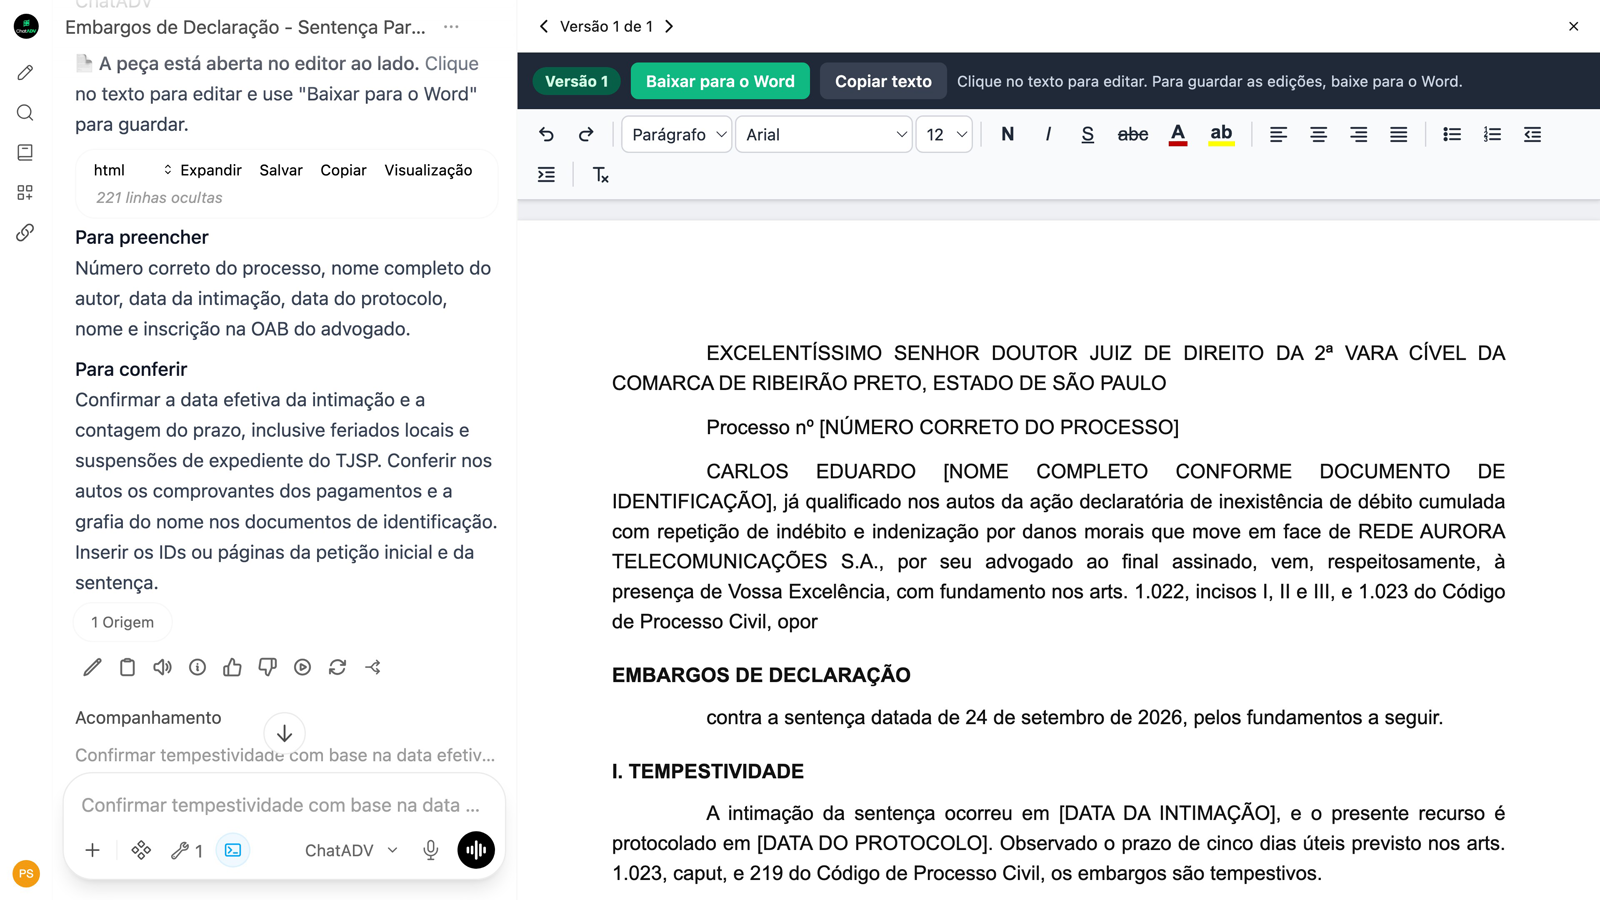Screen dimensions: 1600x900
Task: Click the Copiar texto button
Action: pos(883,81)
